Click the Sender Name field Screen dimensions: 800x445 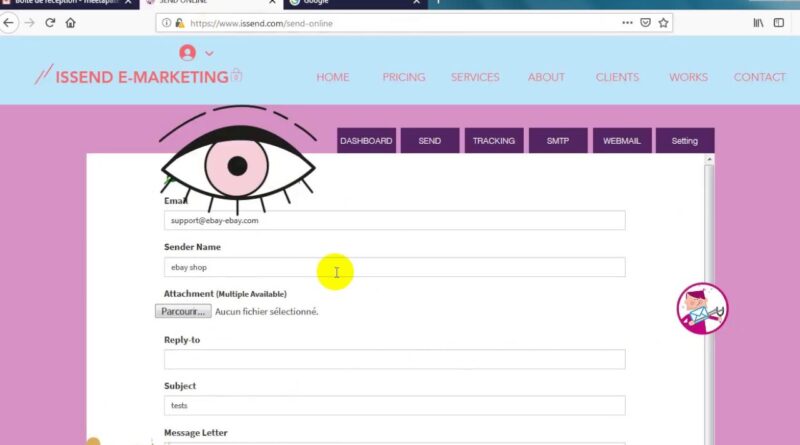(394, 267)
